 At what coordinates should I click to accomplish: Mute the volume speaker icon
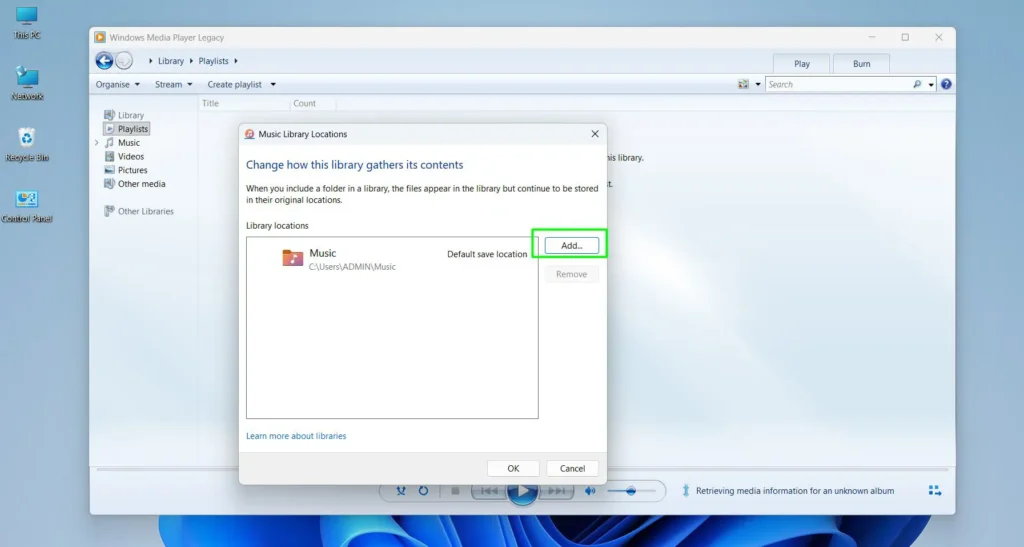590,491
